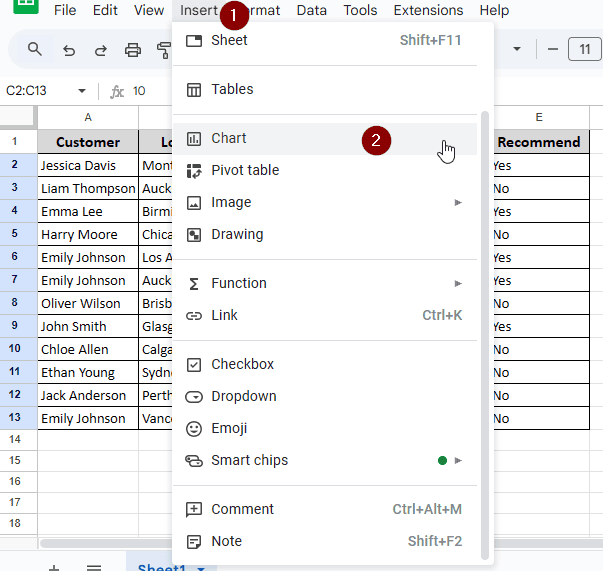Click the Emma Lee cell

click(x=88, y=212)
